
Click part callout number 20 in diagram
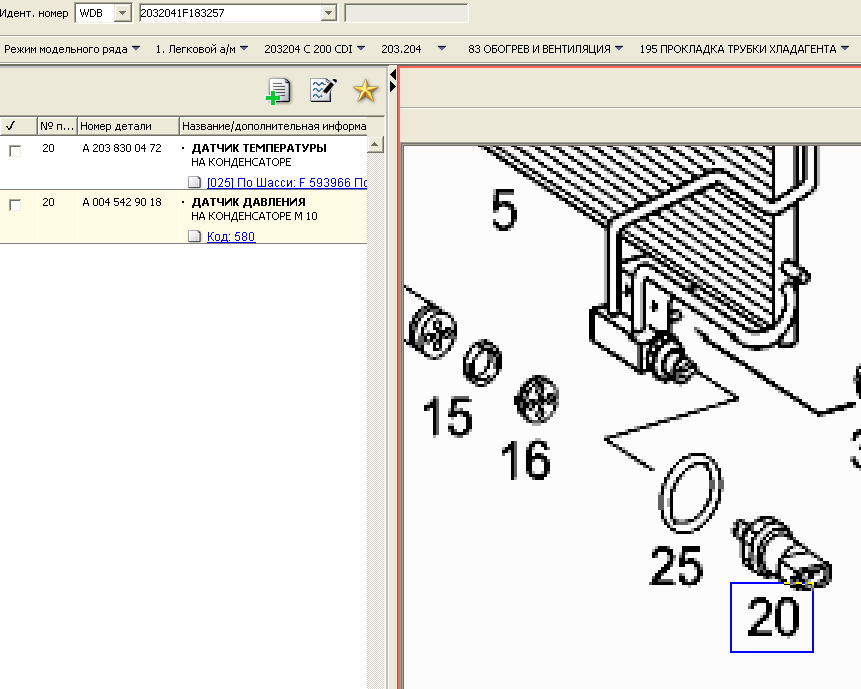pyautogui.click(x=772, y=618)
